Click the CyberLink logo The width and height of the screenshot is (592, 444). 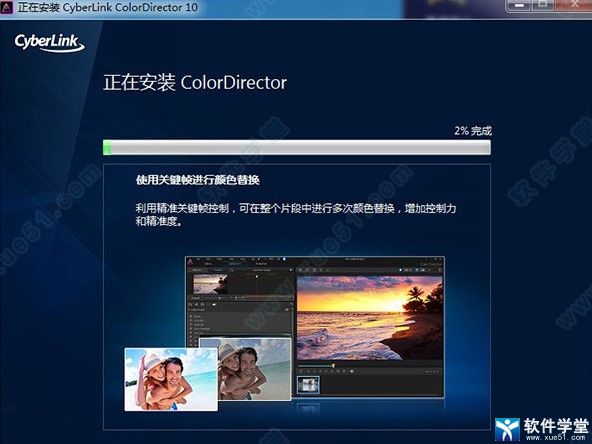(x=49, y=43)
